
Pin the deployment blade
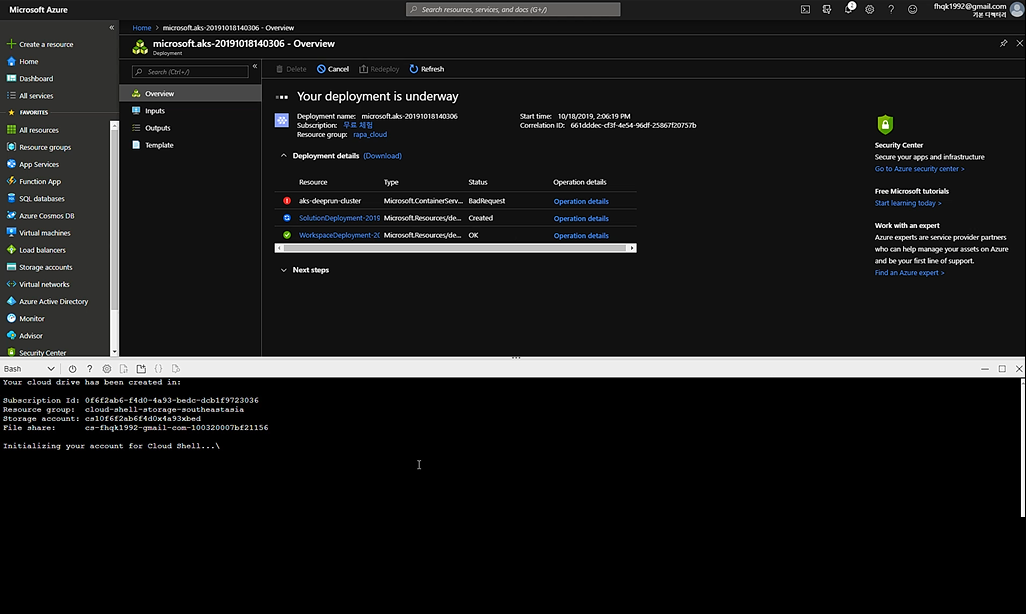1004,43
